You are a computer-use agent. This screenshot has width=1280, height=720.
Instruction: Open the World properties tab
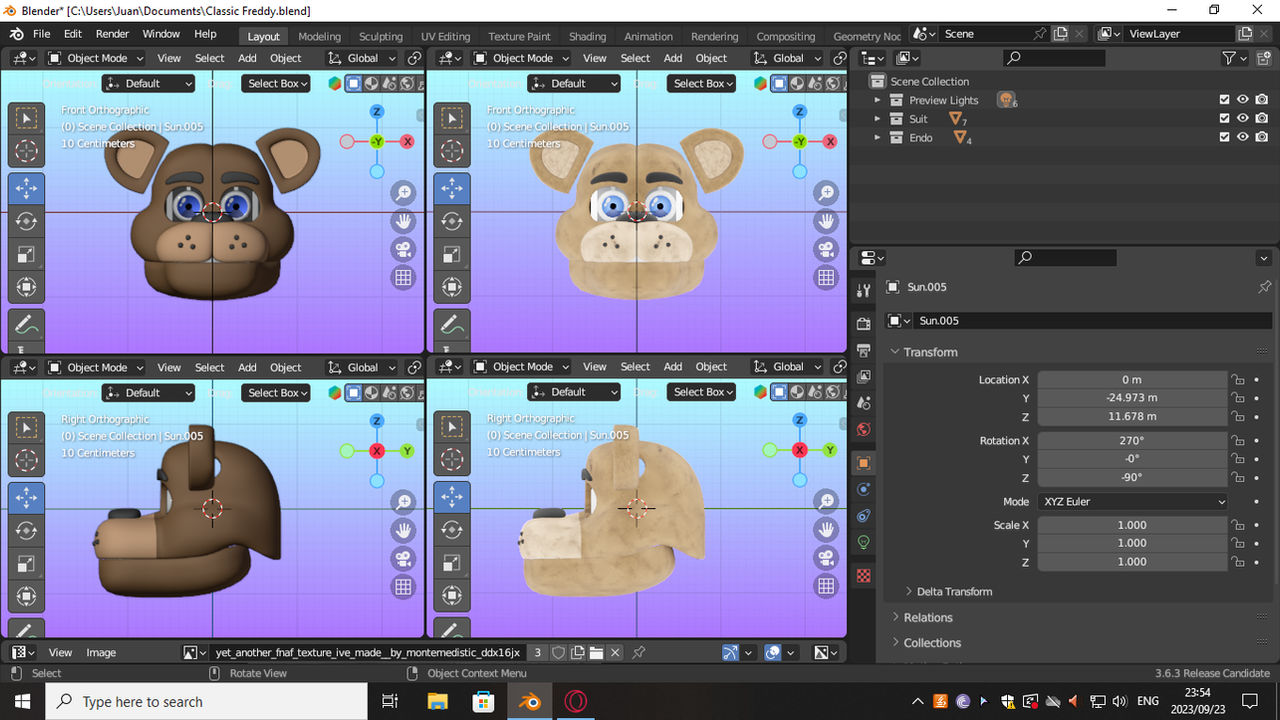(x=864, y=430)
